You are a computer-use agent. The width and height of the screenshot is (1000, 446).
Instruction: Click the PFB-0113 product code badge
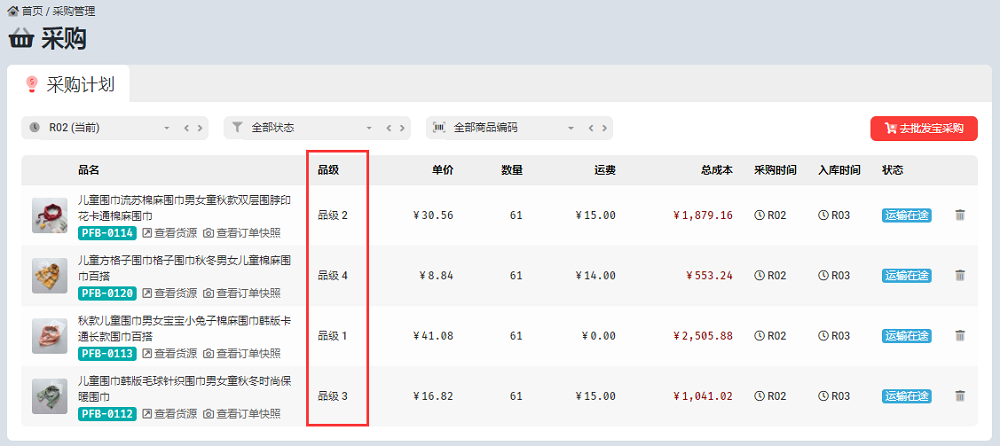[106, 353]
